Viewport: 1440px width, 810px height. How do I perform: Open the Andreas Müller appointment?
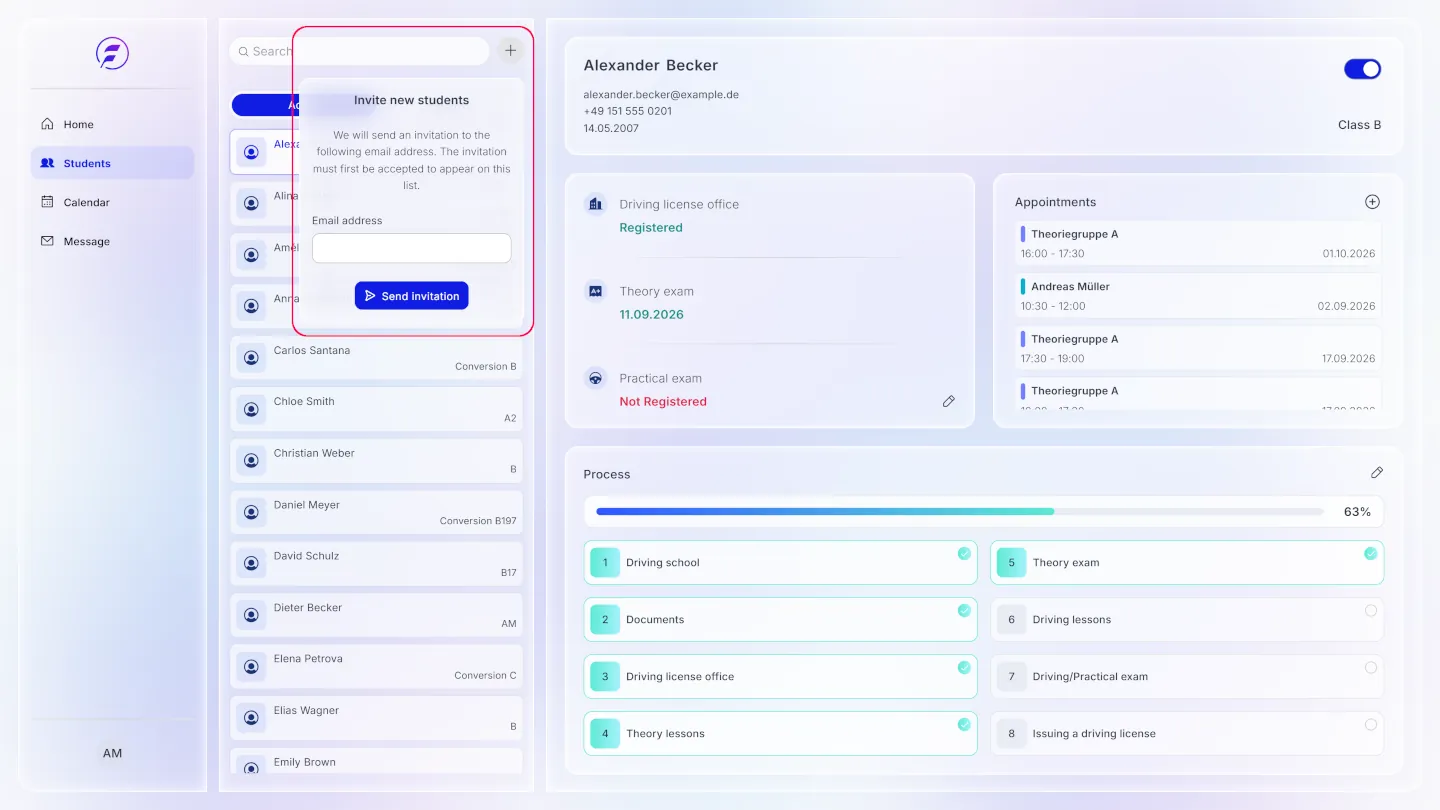tap(1198, 296)
